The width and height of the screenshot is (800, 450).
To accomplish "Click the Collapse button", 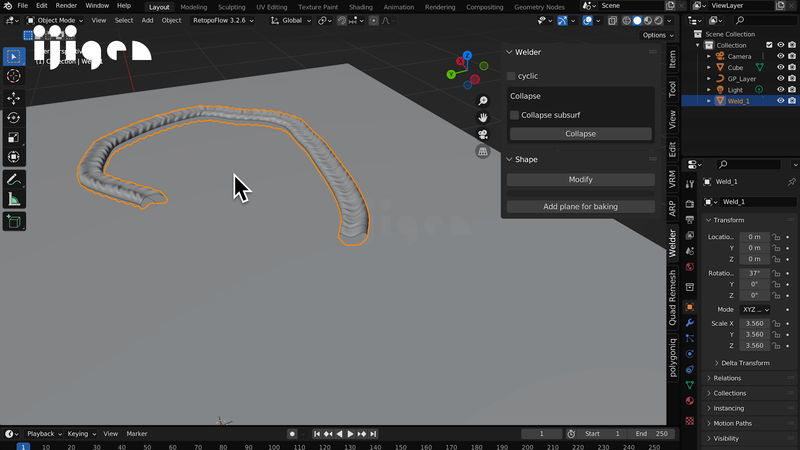I will point(581,134).
